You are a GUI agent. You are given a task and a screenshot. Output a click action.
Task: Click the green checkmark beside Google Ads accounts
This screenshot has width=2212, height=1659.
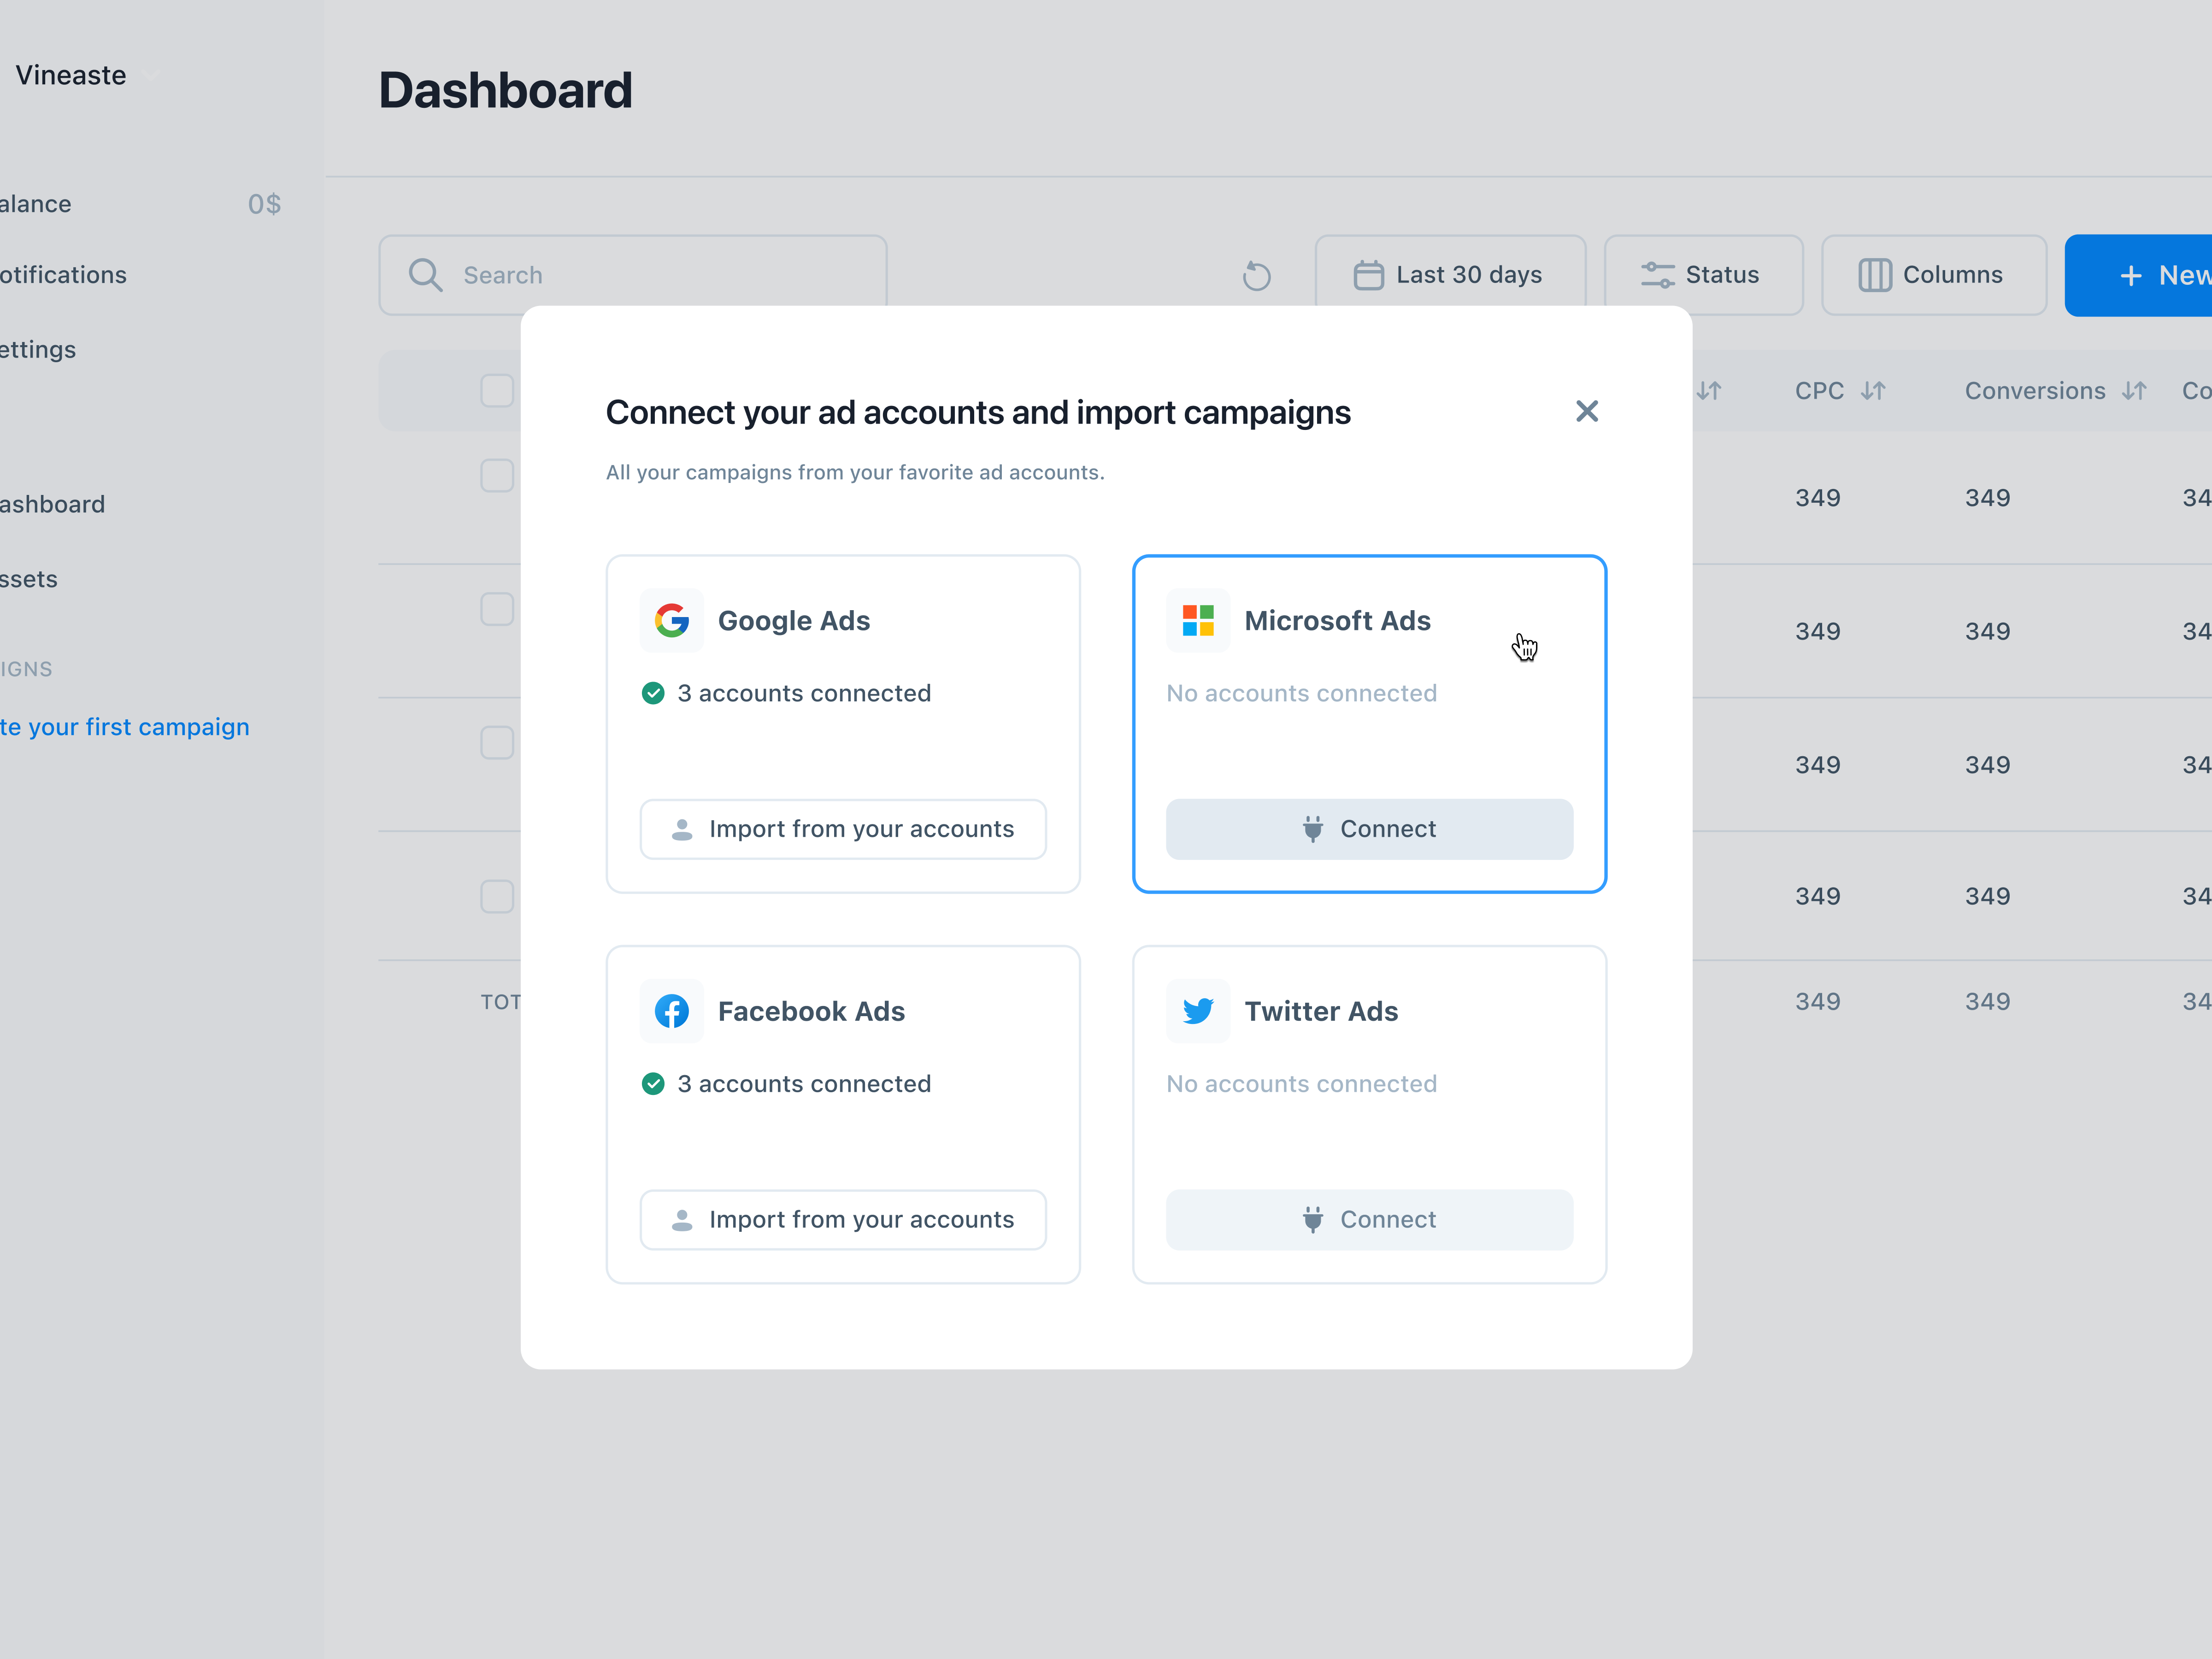click(x=653, y=693)
